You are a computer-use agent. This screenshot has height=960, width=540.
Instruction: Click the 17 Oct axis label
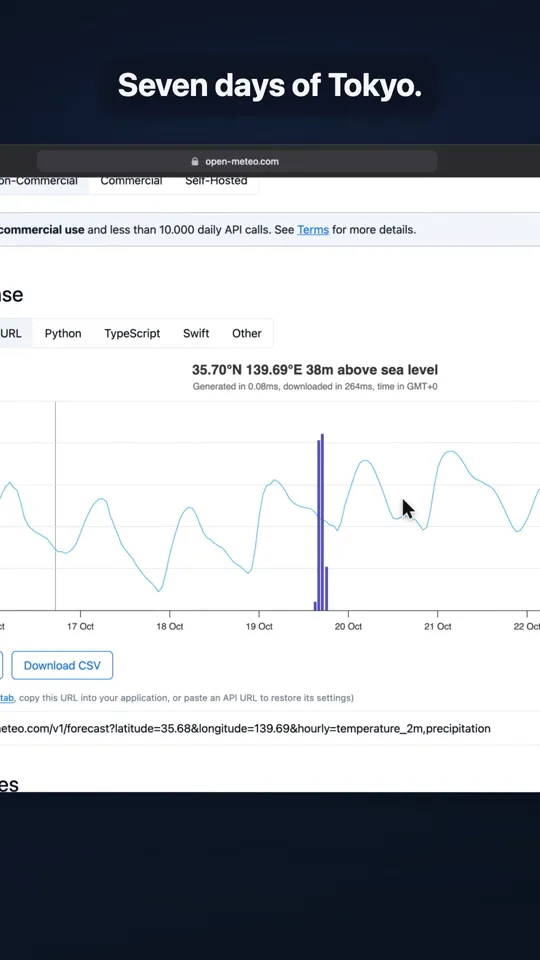81,626
